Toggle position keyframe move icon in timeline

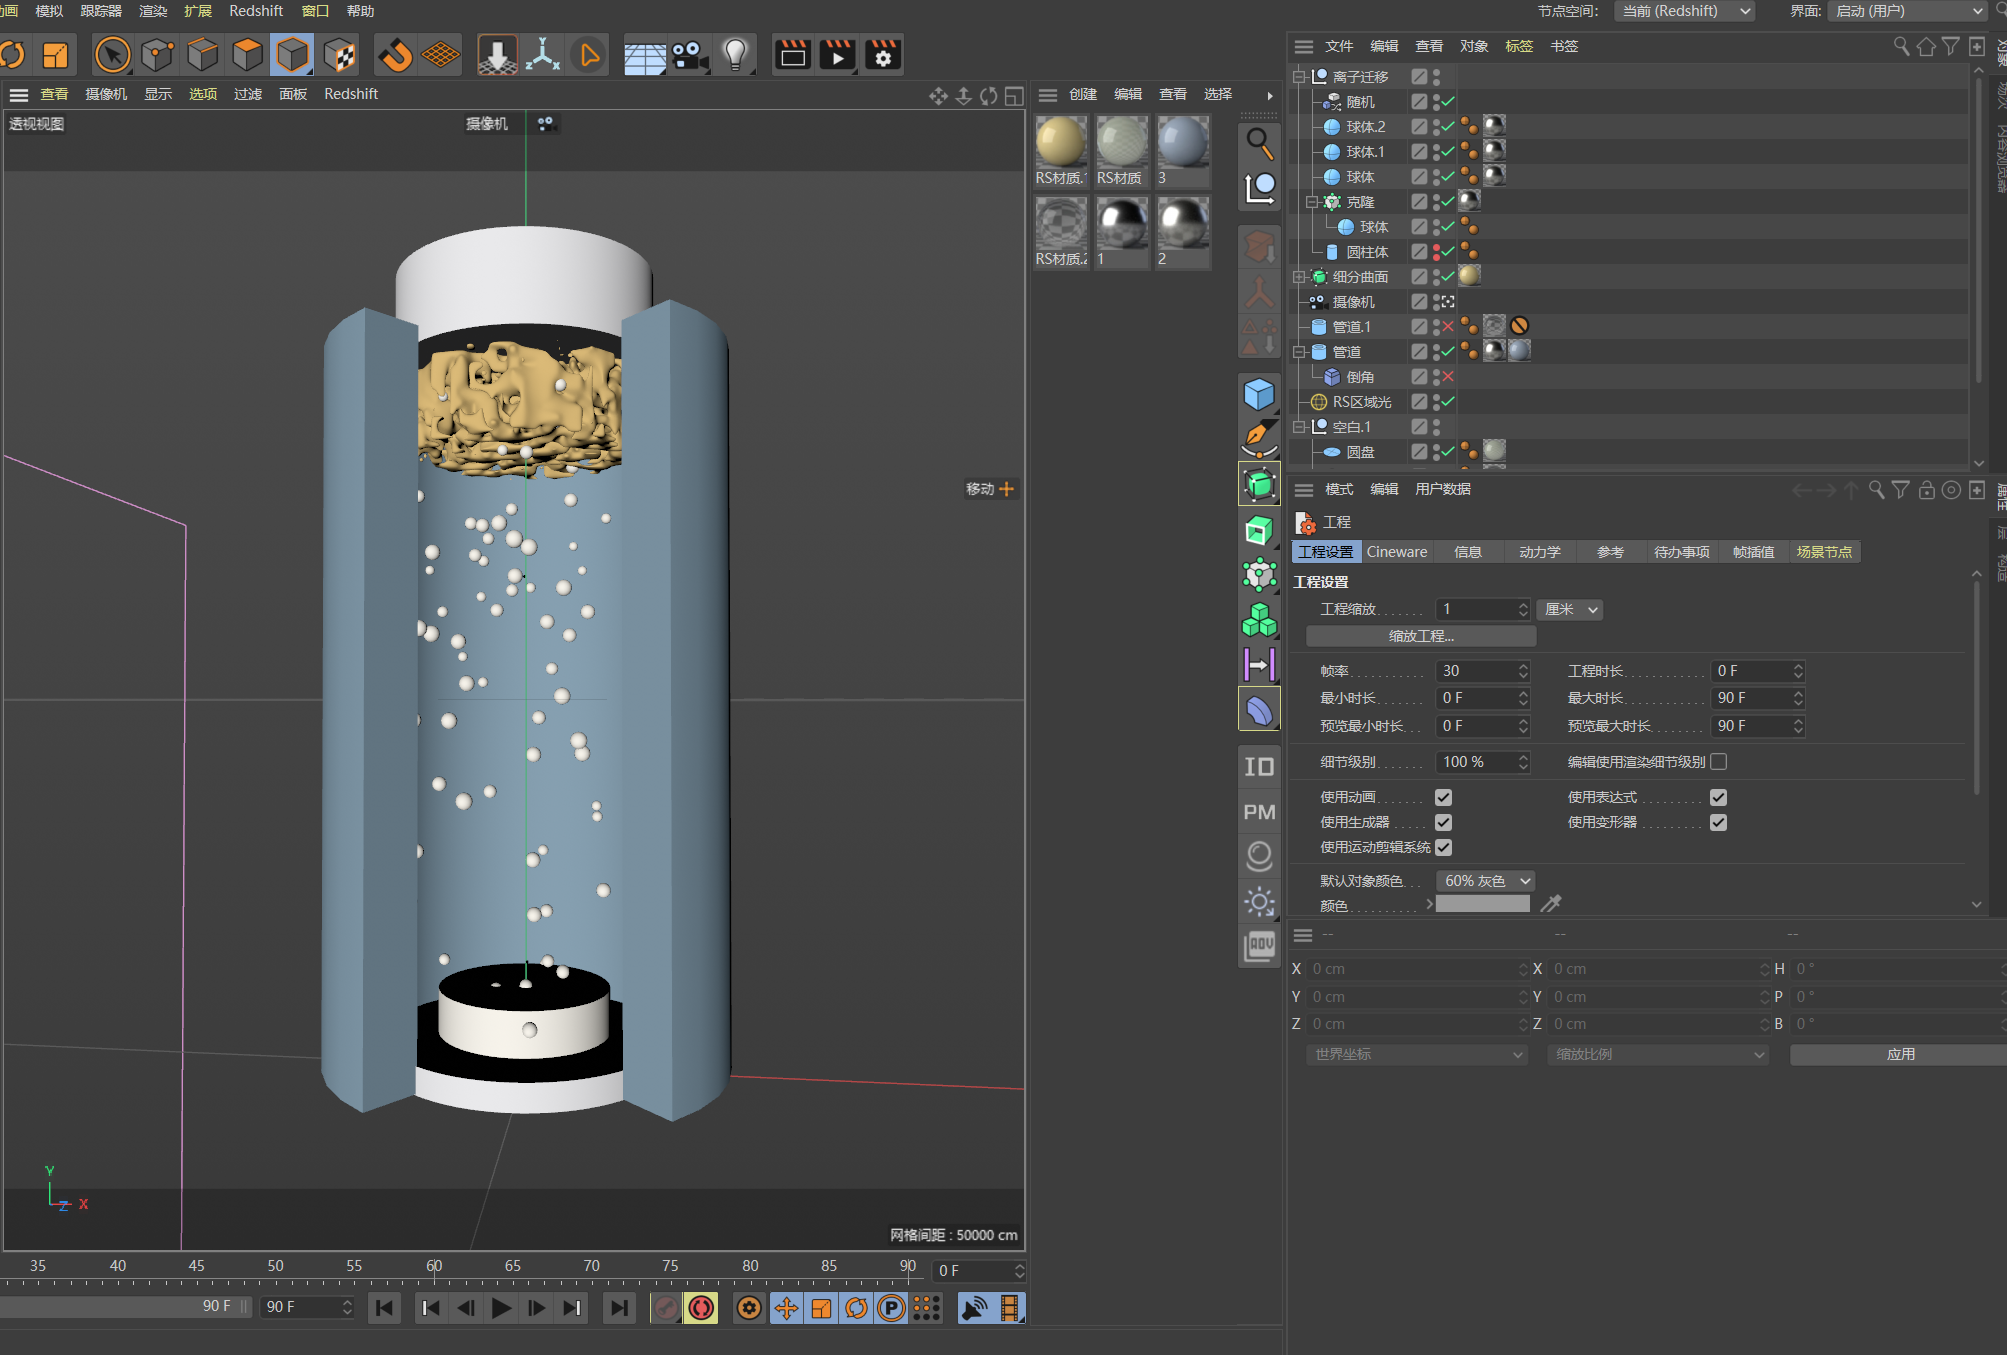point(786,1308)
